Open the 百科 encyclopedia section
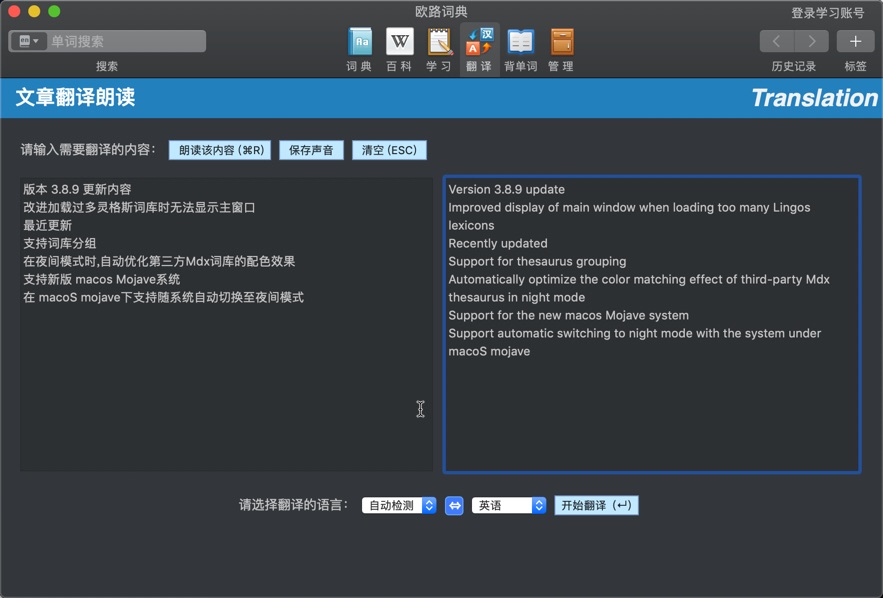883x598 pixels. pyautogui.click(x=400, y=47)
